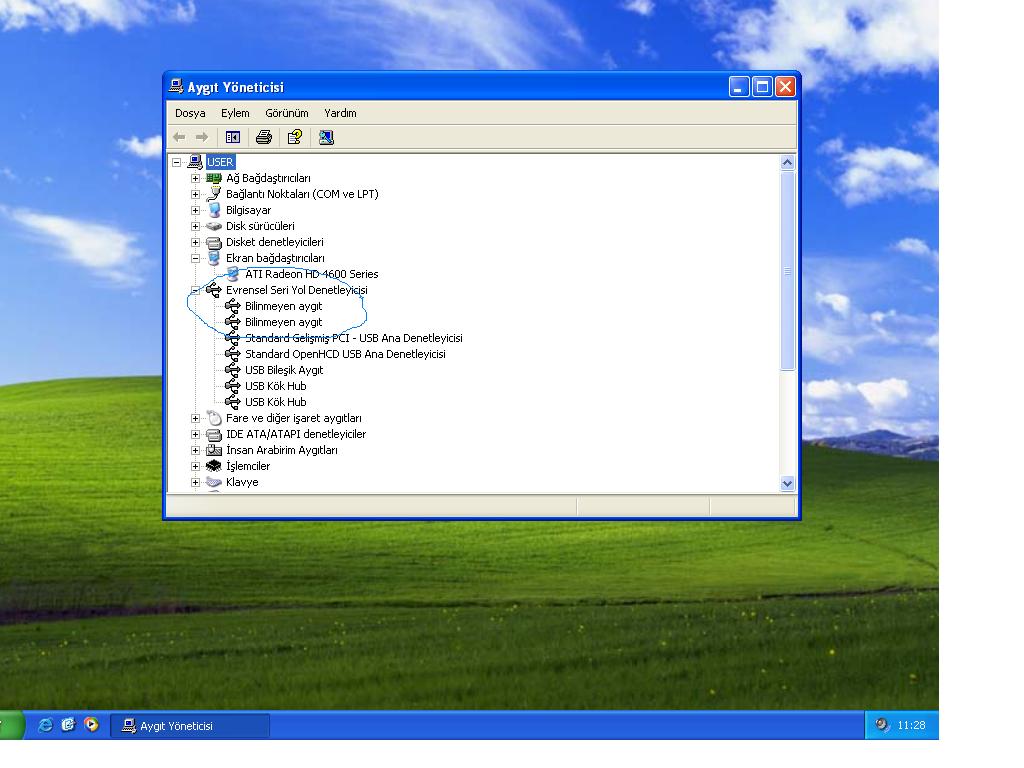Click the İnsan Arabirim Aygıtları icon
1024x768 pixels.
click(214, 450)
